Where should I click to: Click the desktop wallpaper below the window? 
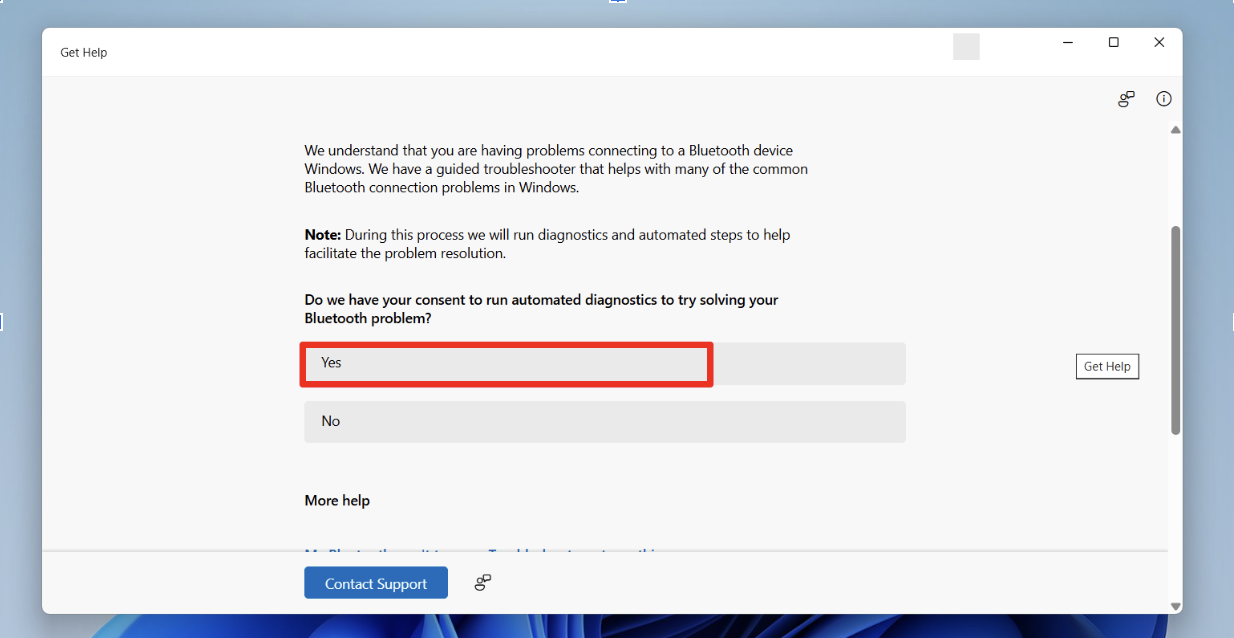click(x=617, y=629)
